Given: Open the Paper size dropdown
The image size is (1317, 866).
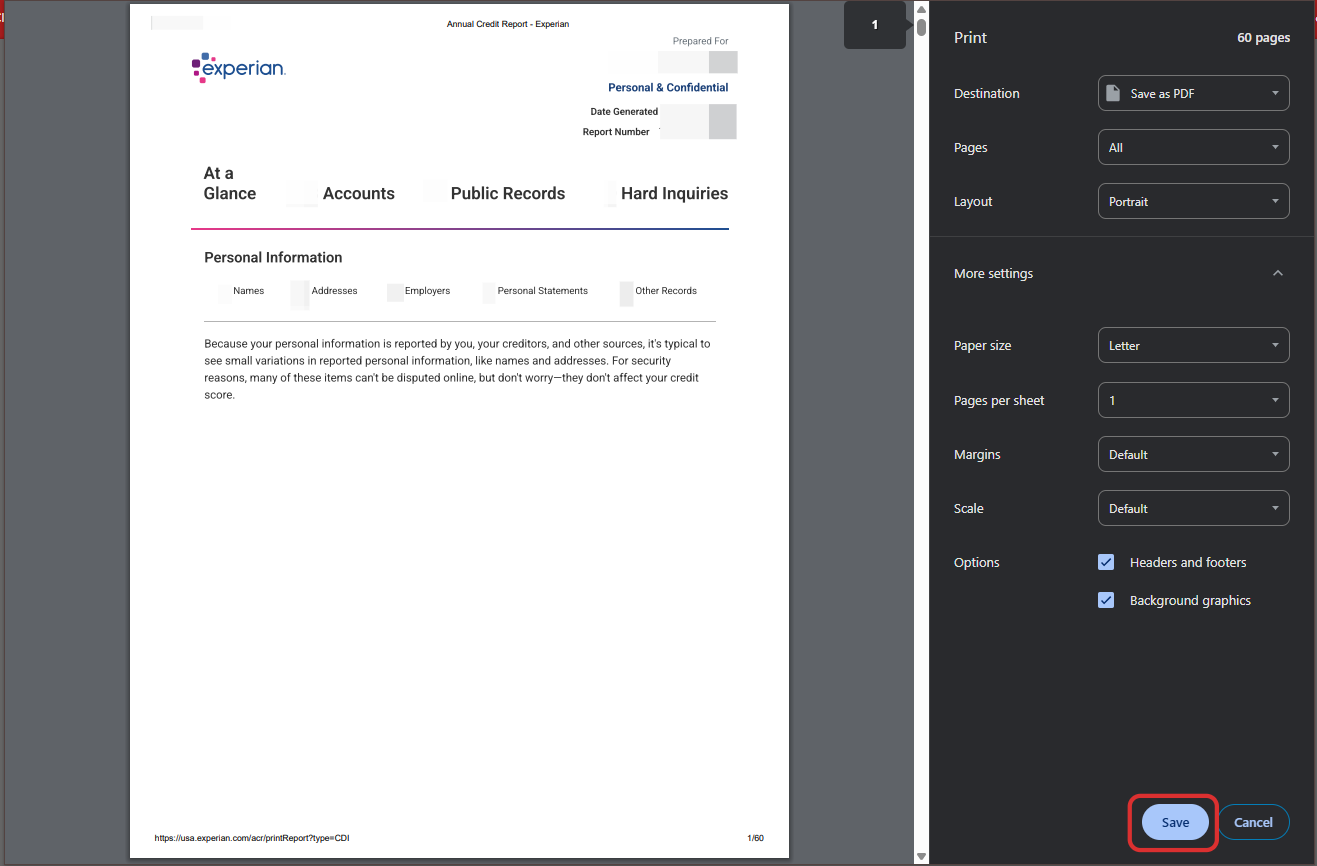Looking at the screenshot, I should point(1193,345).
